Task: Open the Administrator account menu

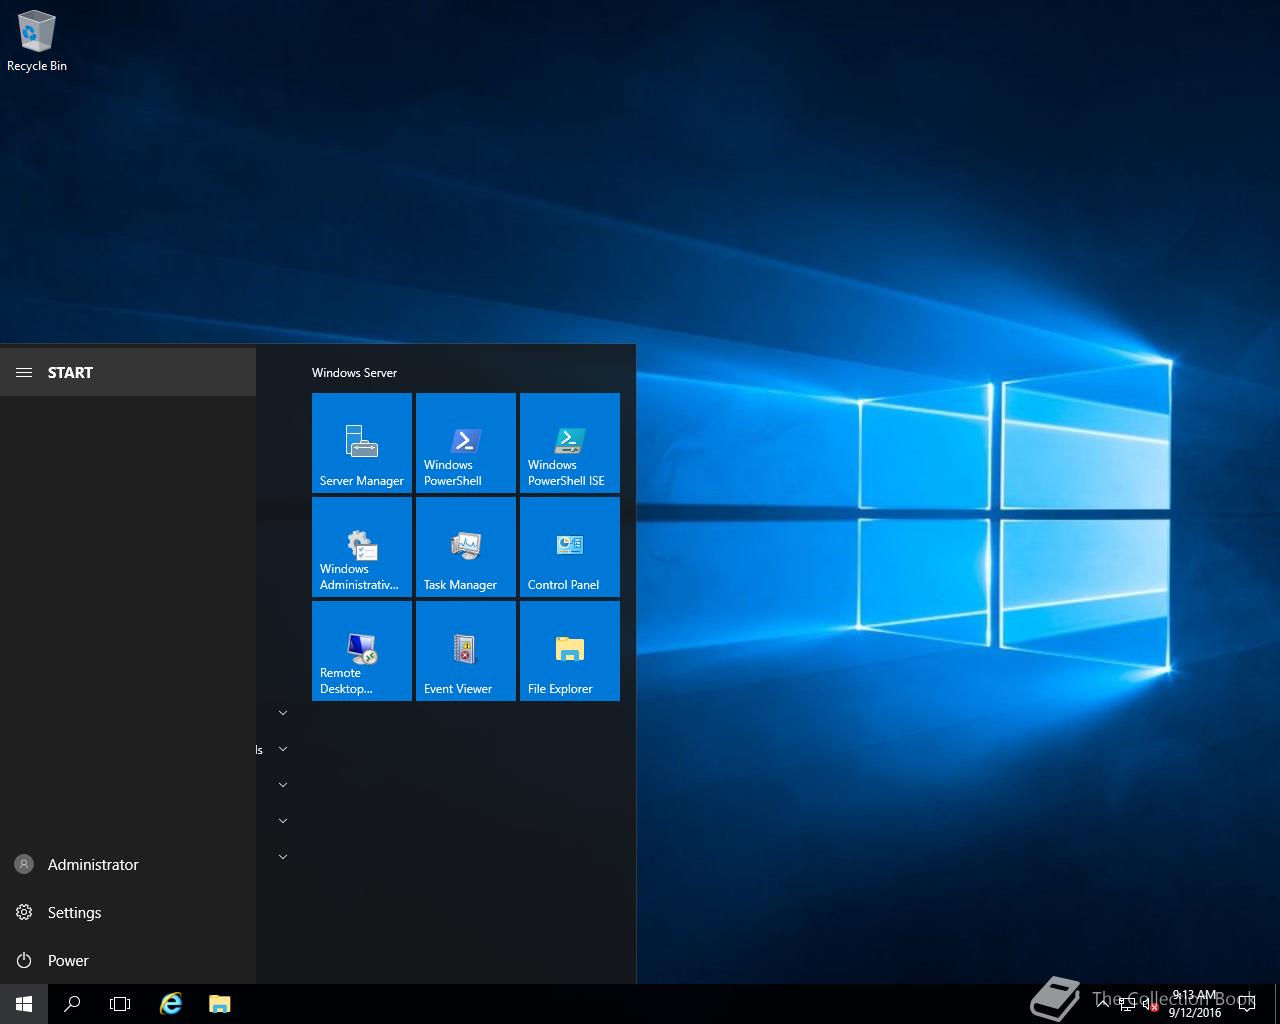Action: coord(128,864)
